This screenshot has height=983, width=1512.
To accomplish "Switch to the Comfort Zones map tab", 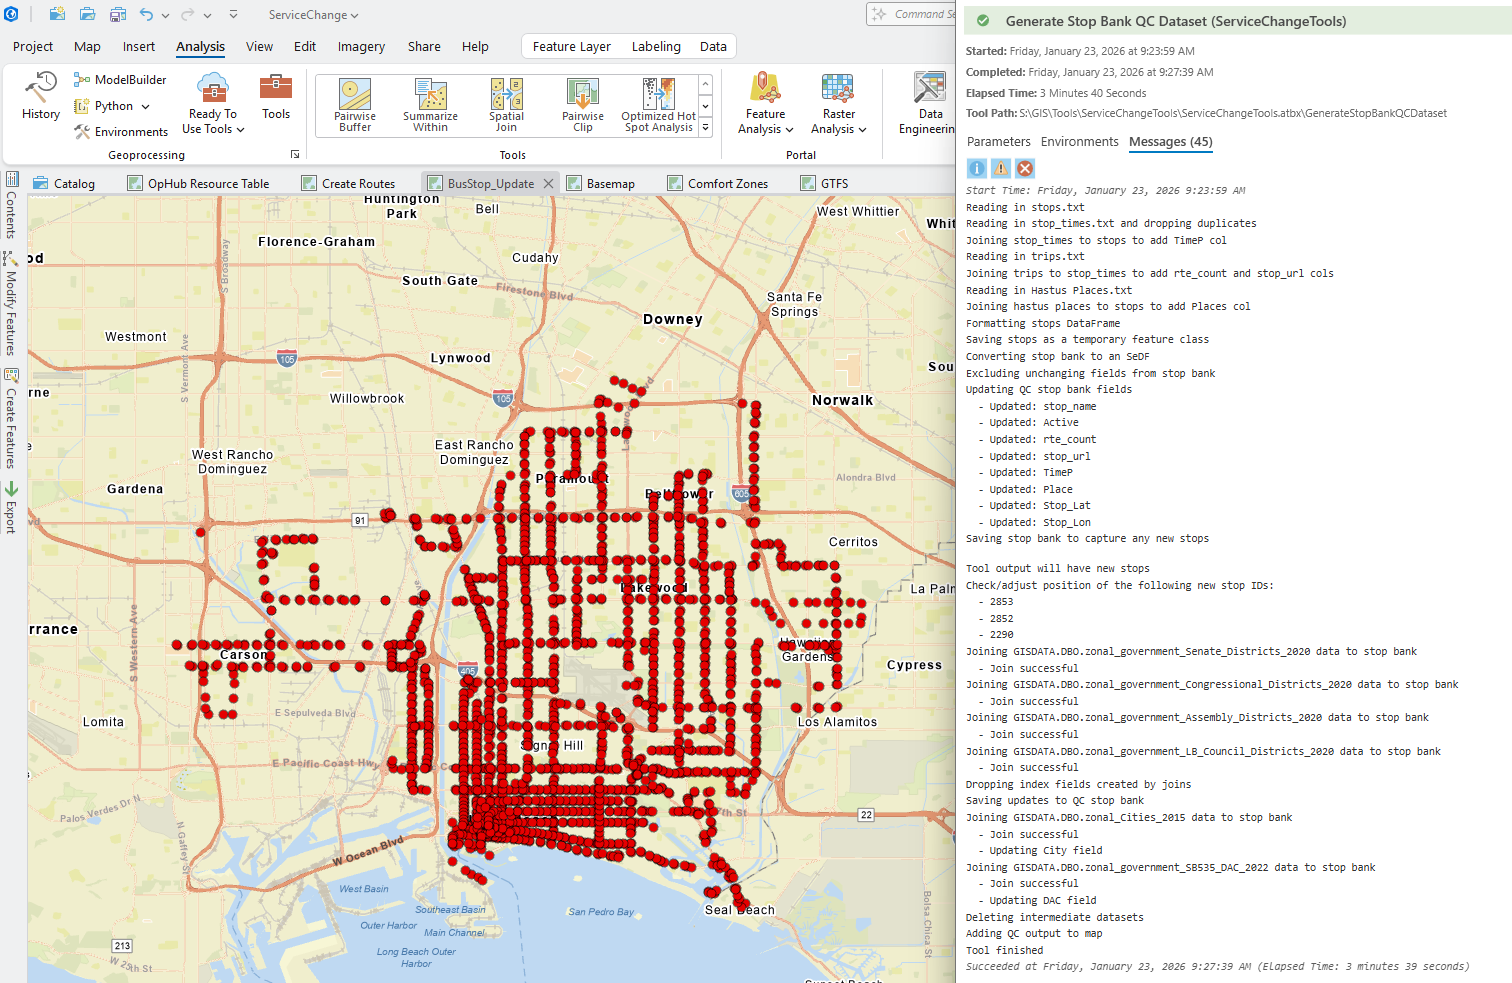I will [727, 184].
